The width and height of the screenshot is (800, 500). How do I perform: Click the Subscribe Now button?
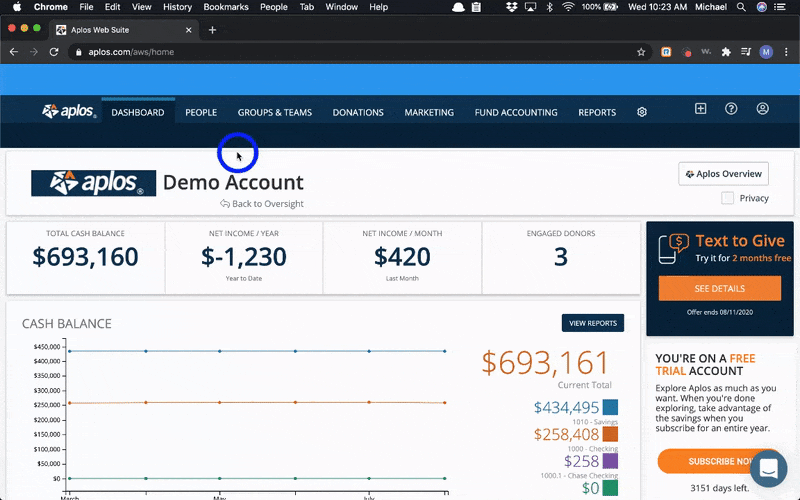720,461
